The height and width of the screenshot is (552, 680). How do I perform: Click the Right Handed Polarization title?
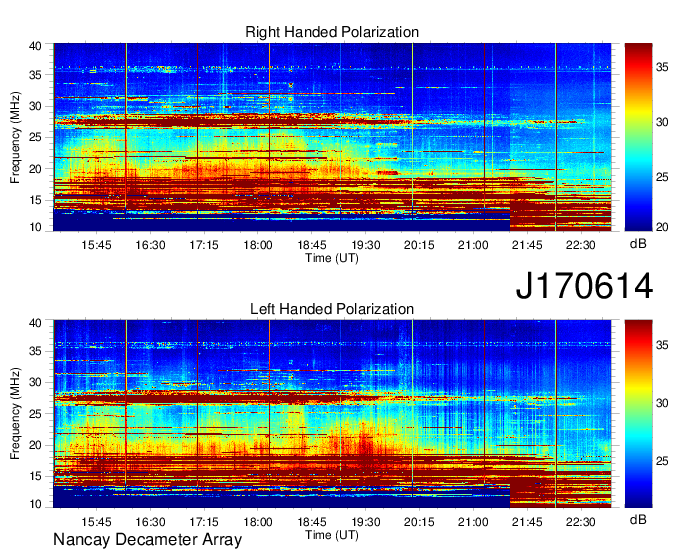(332, 32)
